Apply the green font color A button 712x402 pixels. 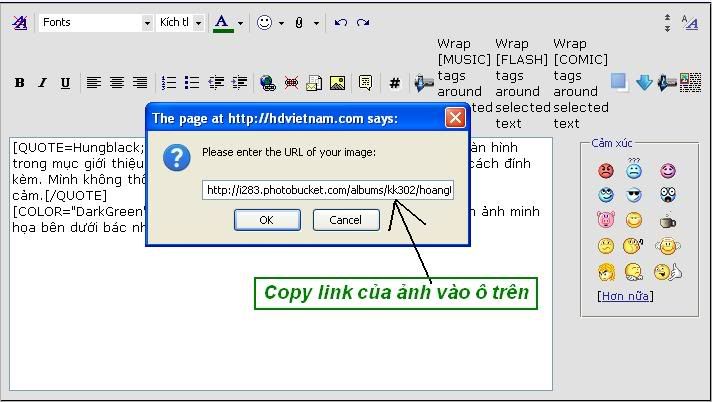coord(222,23)
